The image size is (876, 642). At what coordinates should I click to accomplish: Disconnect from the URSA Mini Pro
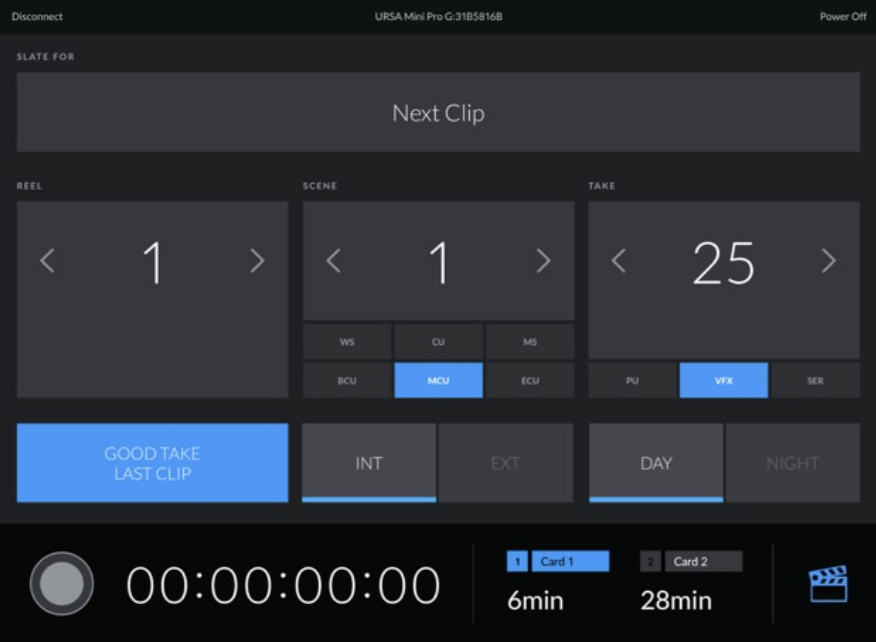tap(36, 16)
